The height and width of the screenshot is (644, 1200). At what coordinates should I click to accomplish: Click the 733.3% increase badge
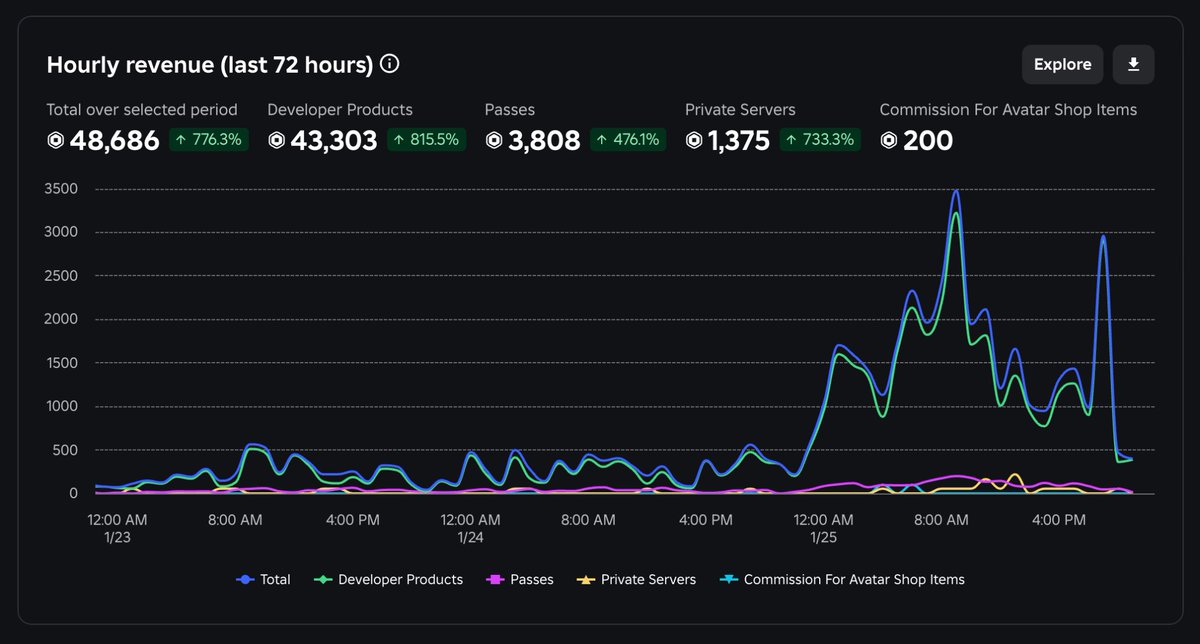(820, 140)
